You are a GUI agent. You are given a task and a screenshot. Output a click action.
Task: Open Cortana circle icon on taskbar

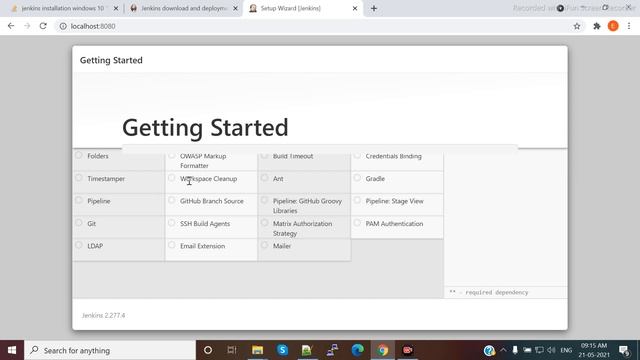(x=208, y=350)
